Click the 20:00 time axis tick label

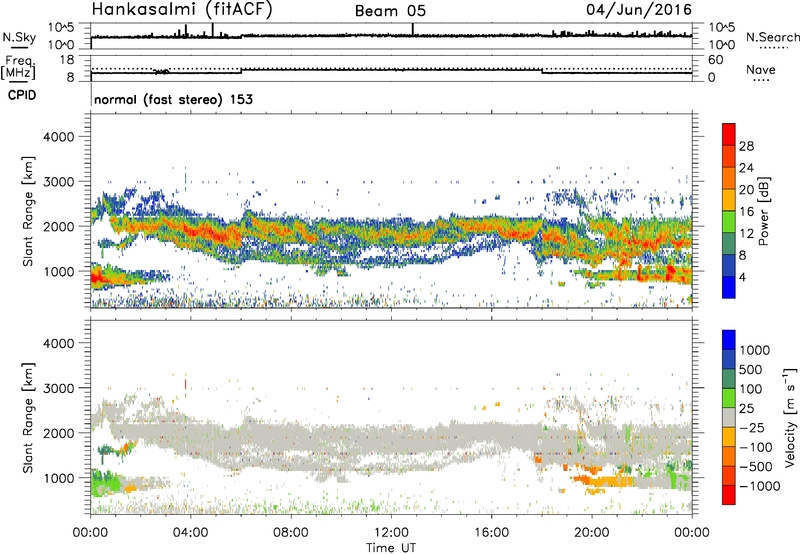(591, 533)
